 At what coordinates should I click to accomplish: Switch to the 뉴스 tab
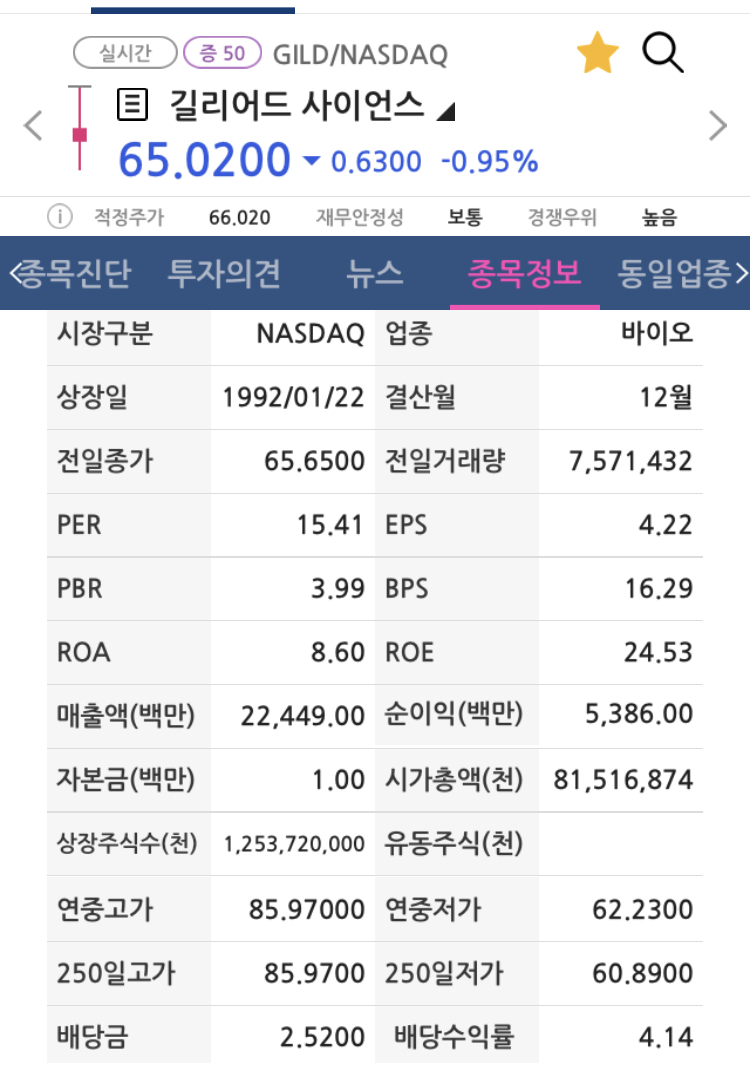(374, 273)
